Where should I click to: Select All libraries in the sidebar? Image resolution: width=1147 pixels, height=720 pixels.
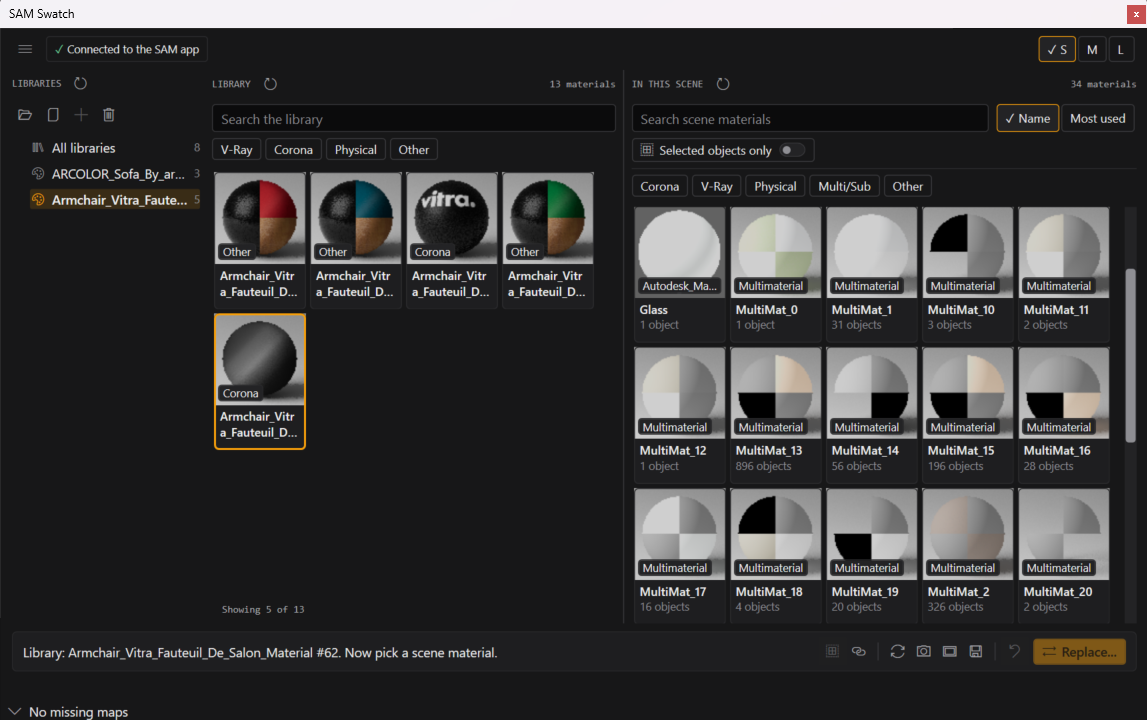tap(115, 148)
